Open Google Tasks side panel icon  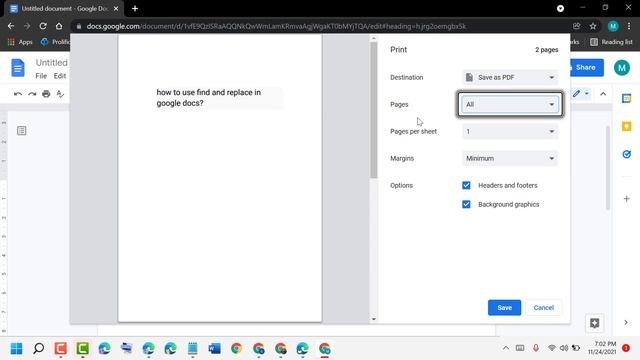(627, 154)
